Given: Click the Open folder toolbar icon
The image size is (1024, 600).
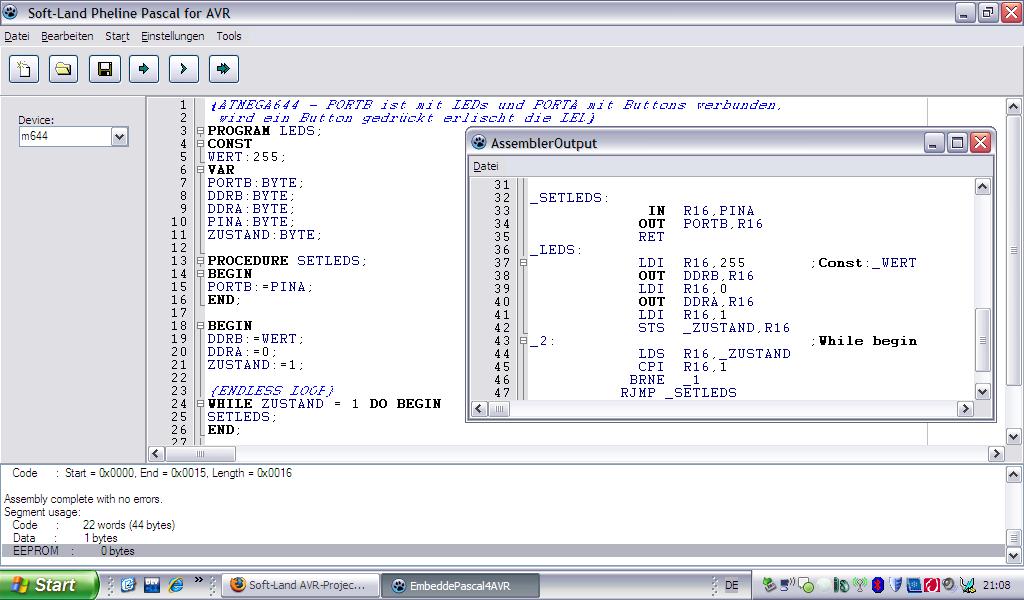Looking at the screenshot, I should (64, 69).
